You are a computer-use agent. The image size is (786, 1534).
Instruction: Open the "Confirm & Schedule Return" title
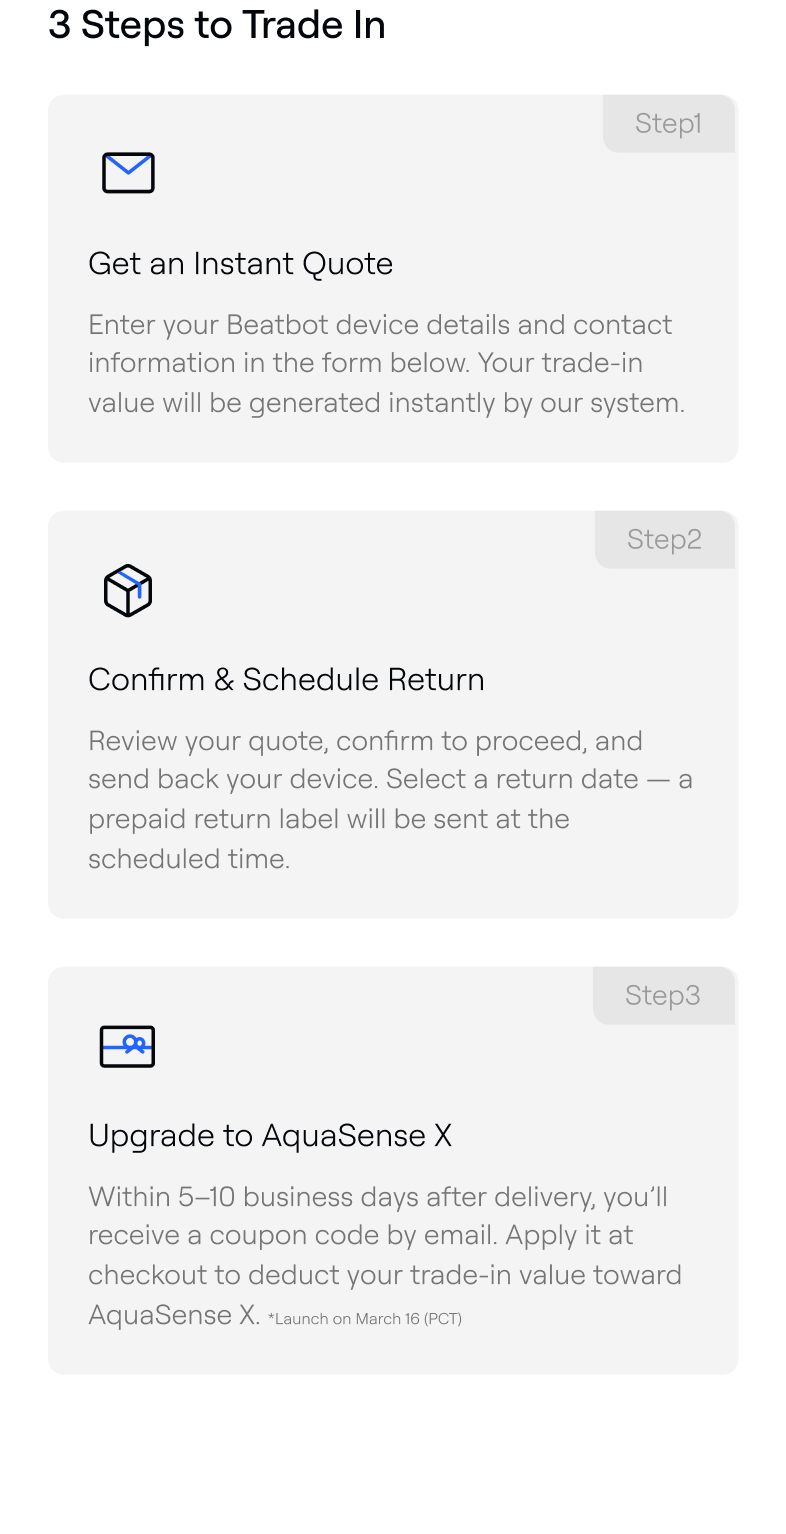[x=286, y=680]
